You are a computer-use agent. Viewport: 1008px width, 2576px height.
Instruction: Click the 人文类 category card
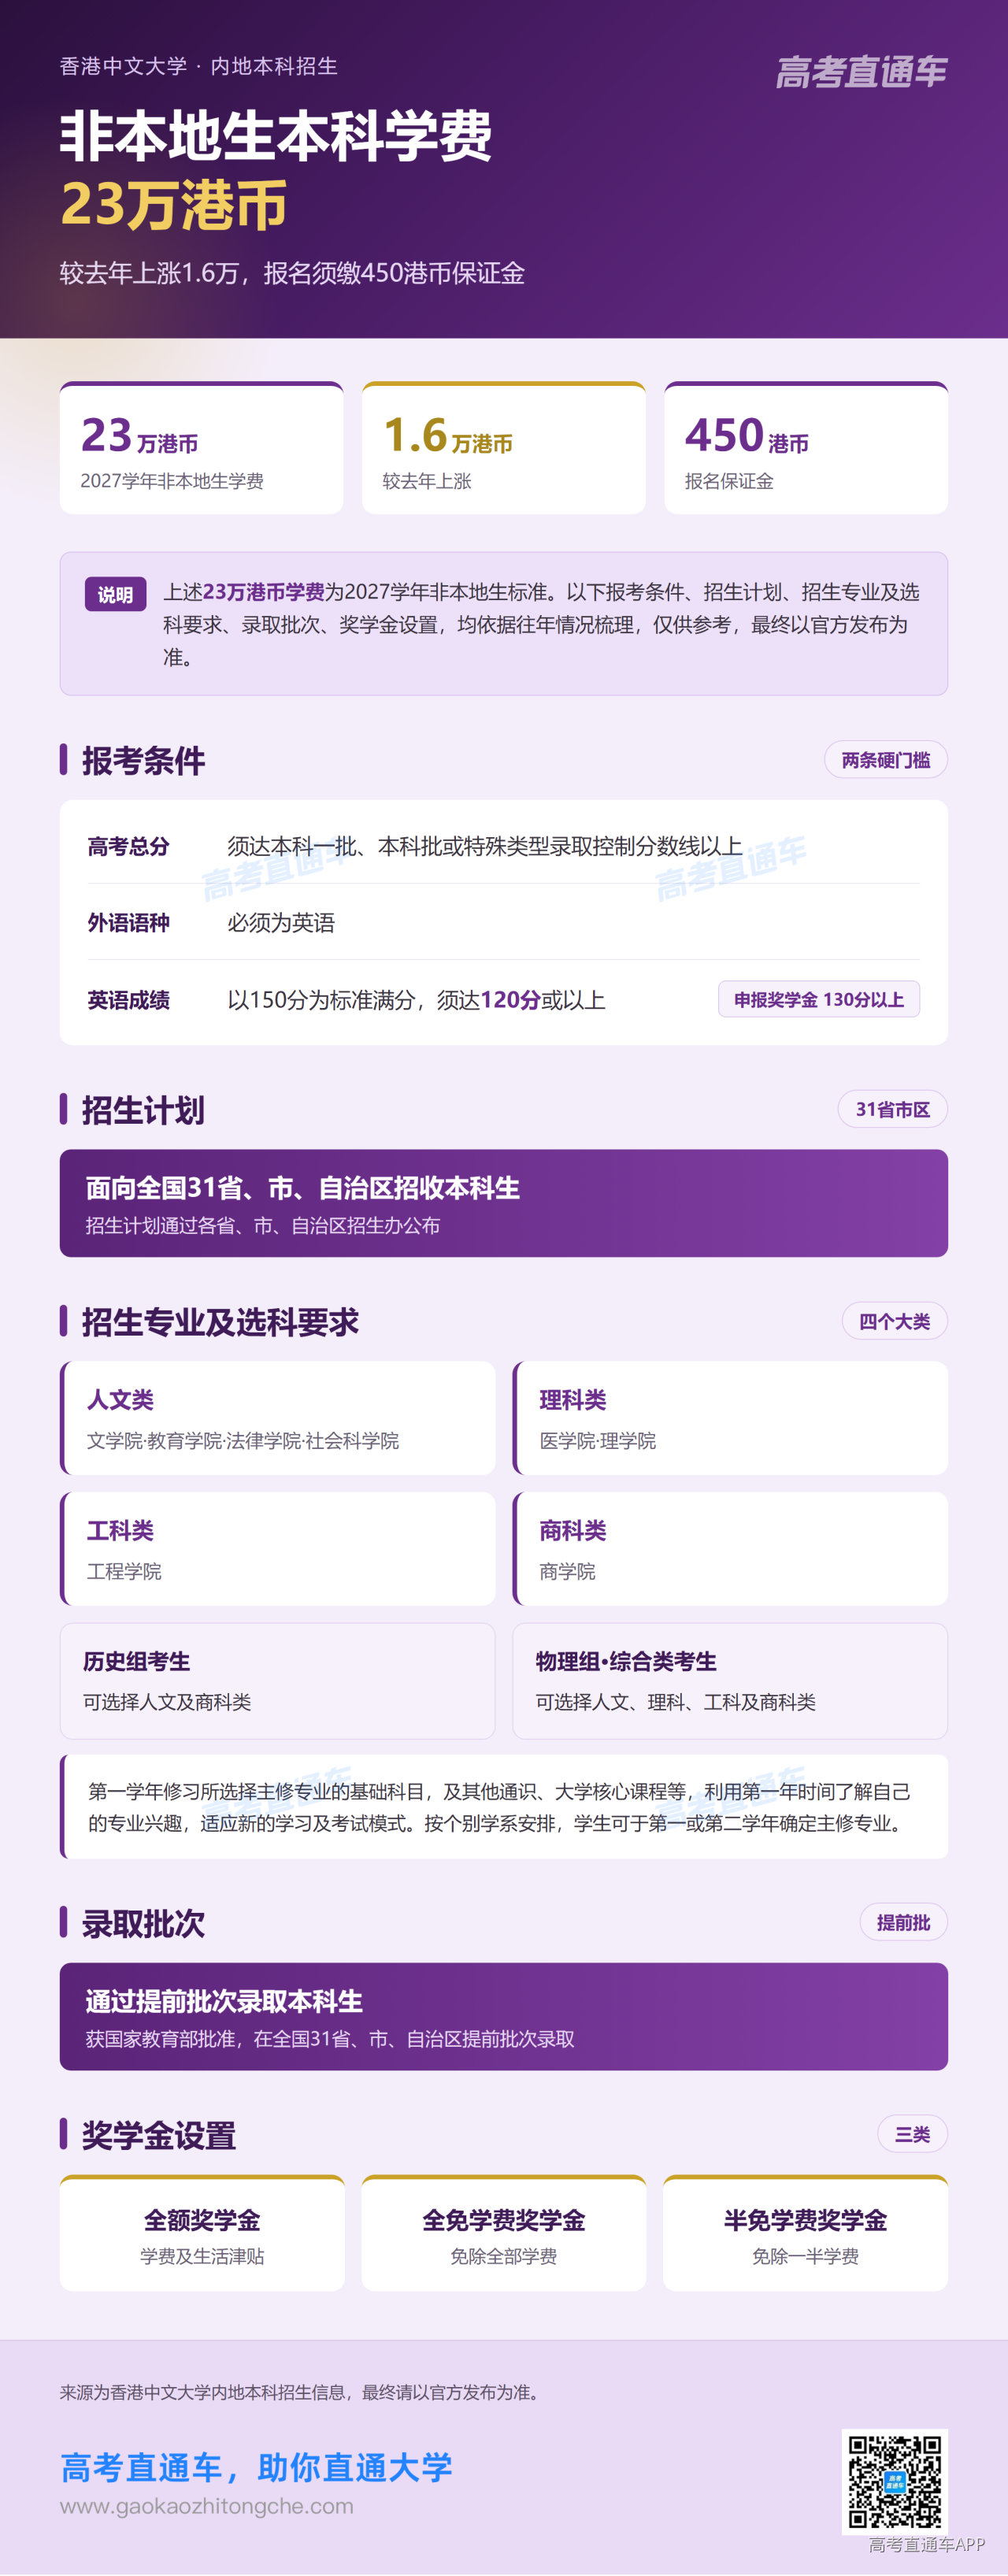[278, 1418]
